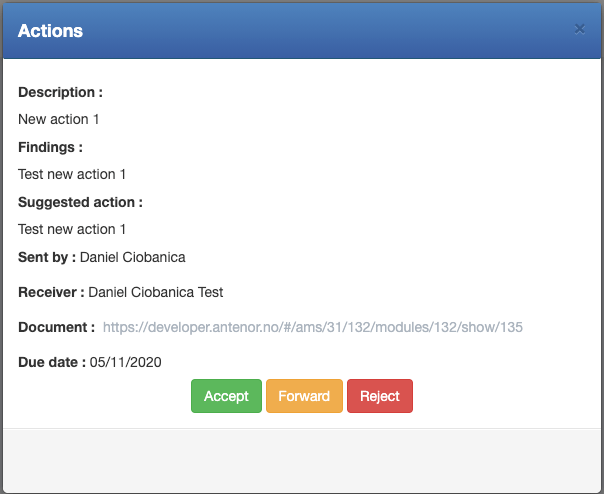Click the Document label
Viewport: 604px width, 494px height.
click(56, 327)
